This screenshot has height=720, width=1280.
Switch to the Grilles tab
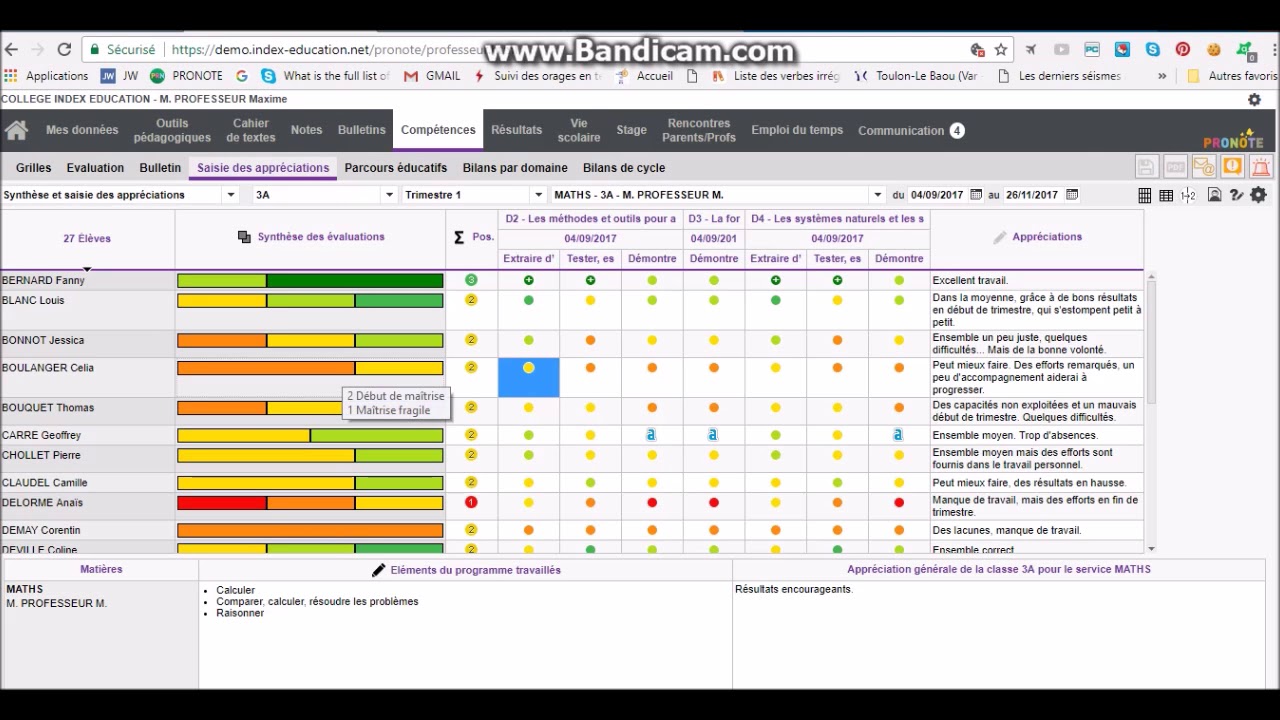point(33,168)
